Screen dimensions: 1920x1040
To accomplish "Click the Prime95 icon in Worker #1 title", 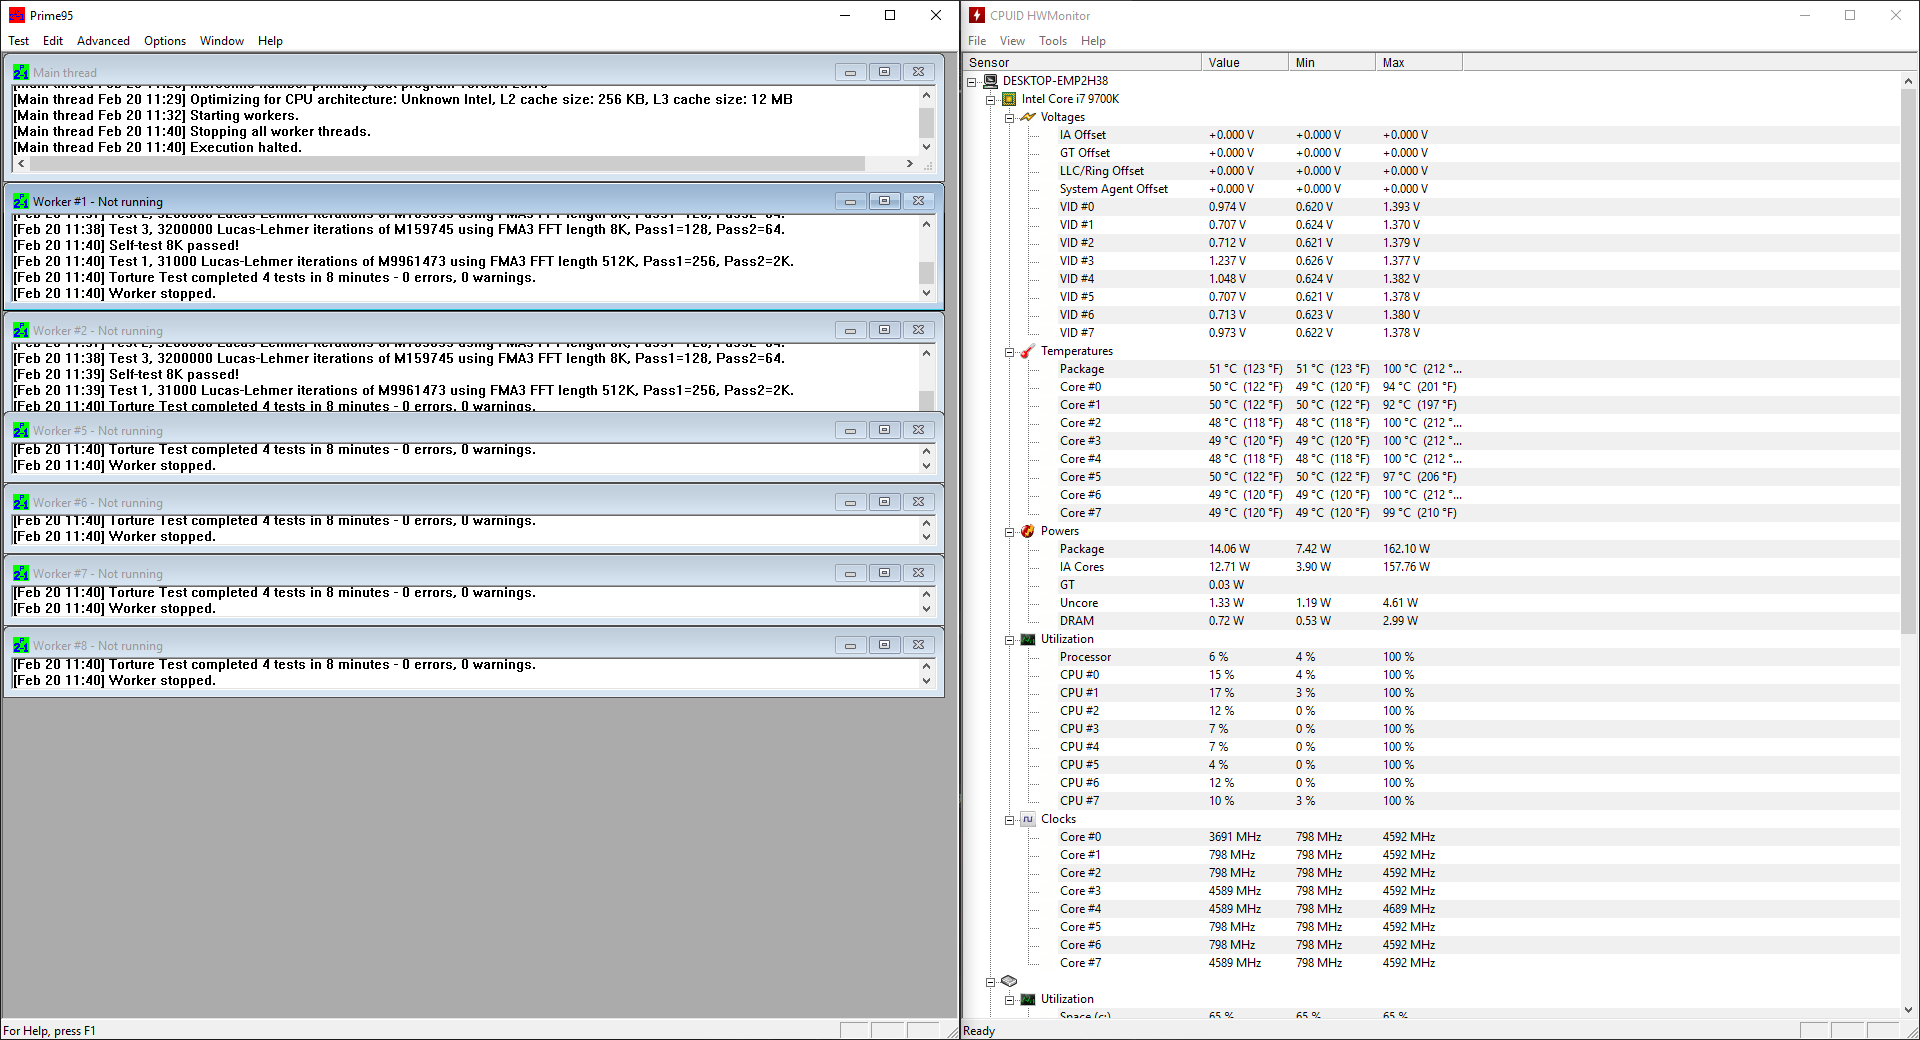I will click(x=21, y=201).
